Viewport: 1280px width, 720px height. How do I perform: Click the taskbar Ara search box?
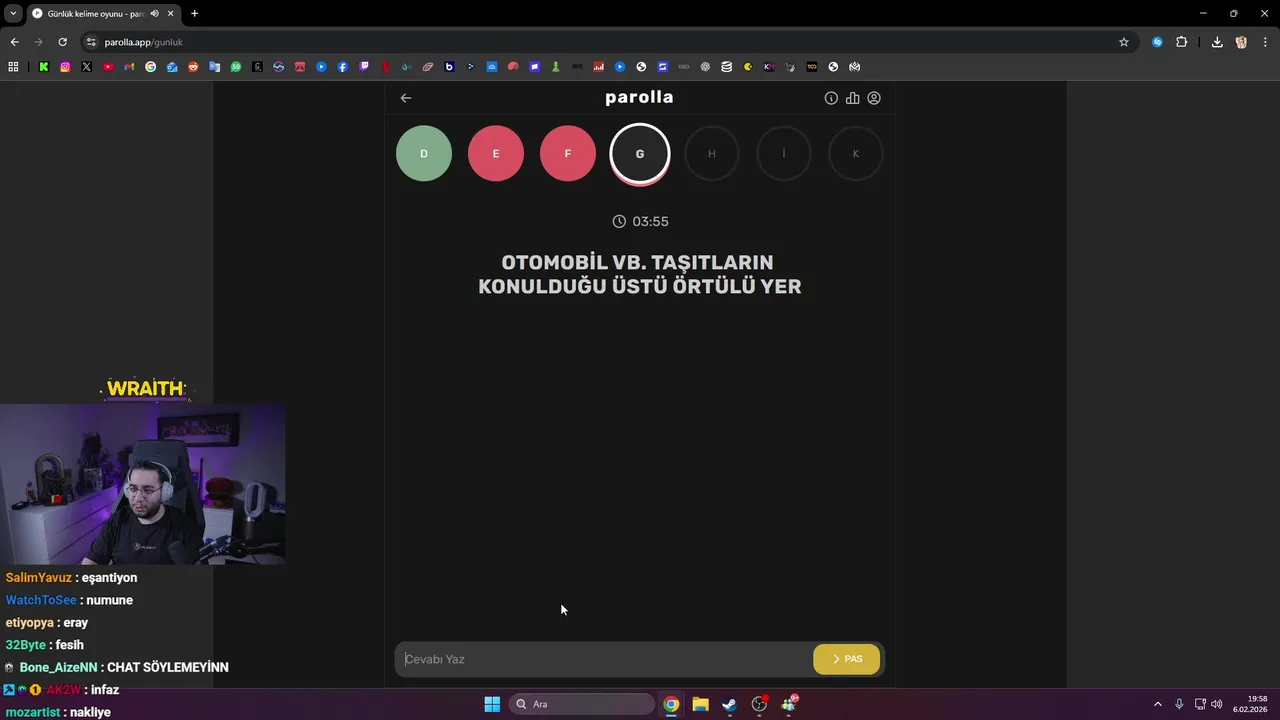583,704
